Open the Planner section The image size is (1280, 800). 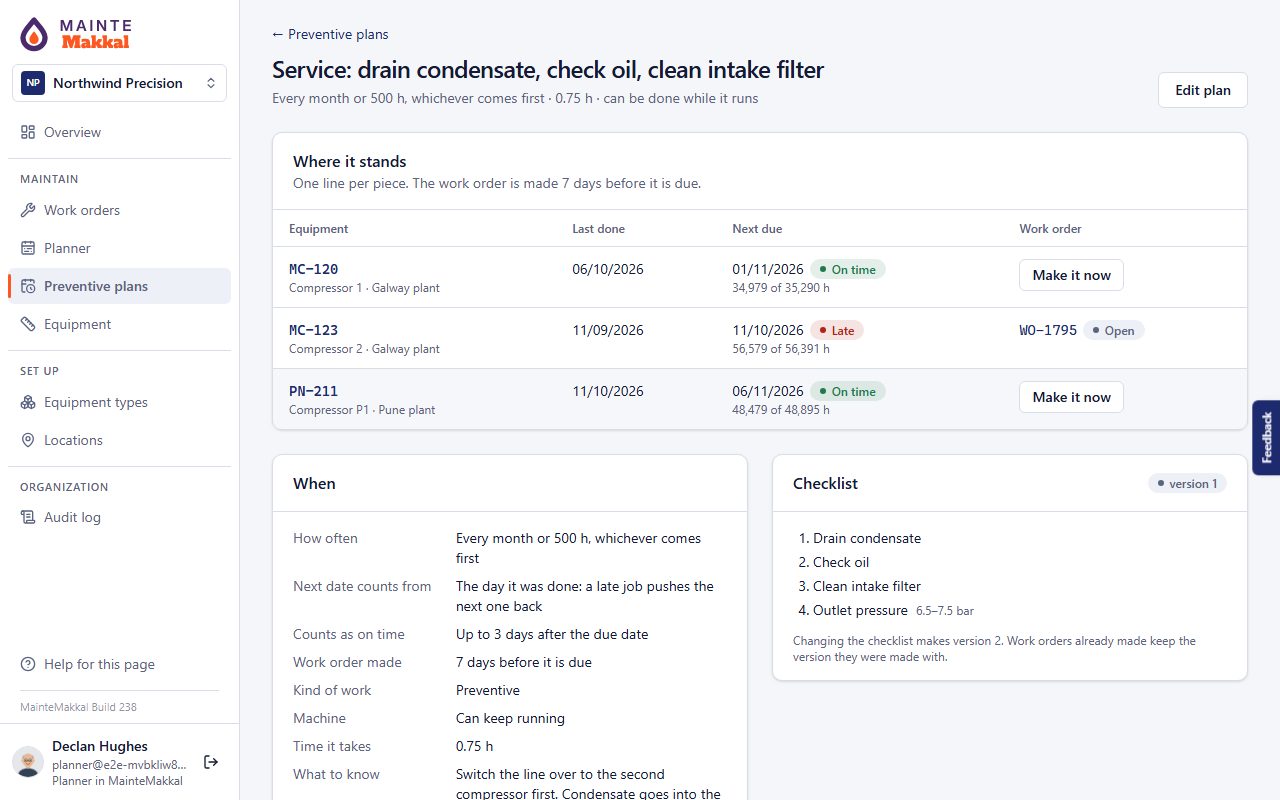(119, 248)
